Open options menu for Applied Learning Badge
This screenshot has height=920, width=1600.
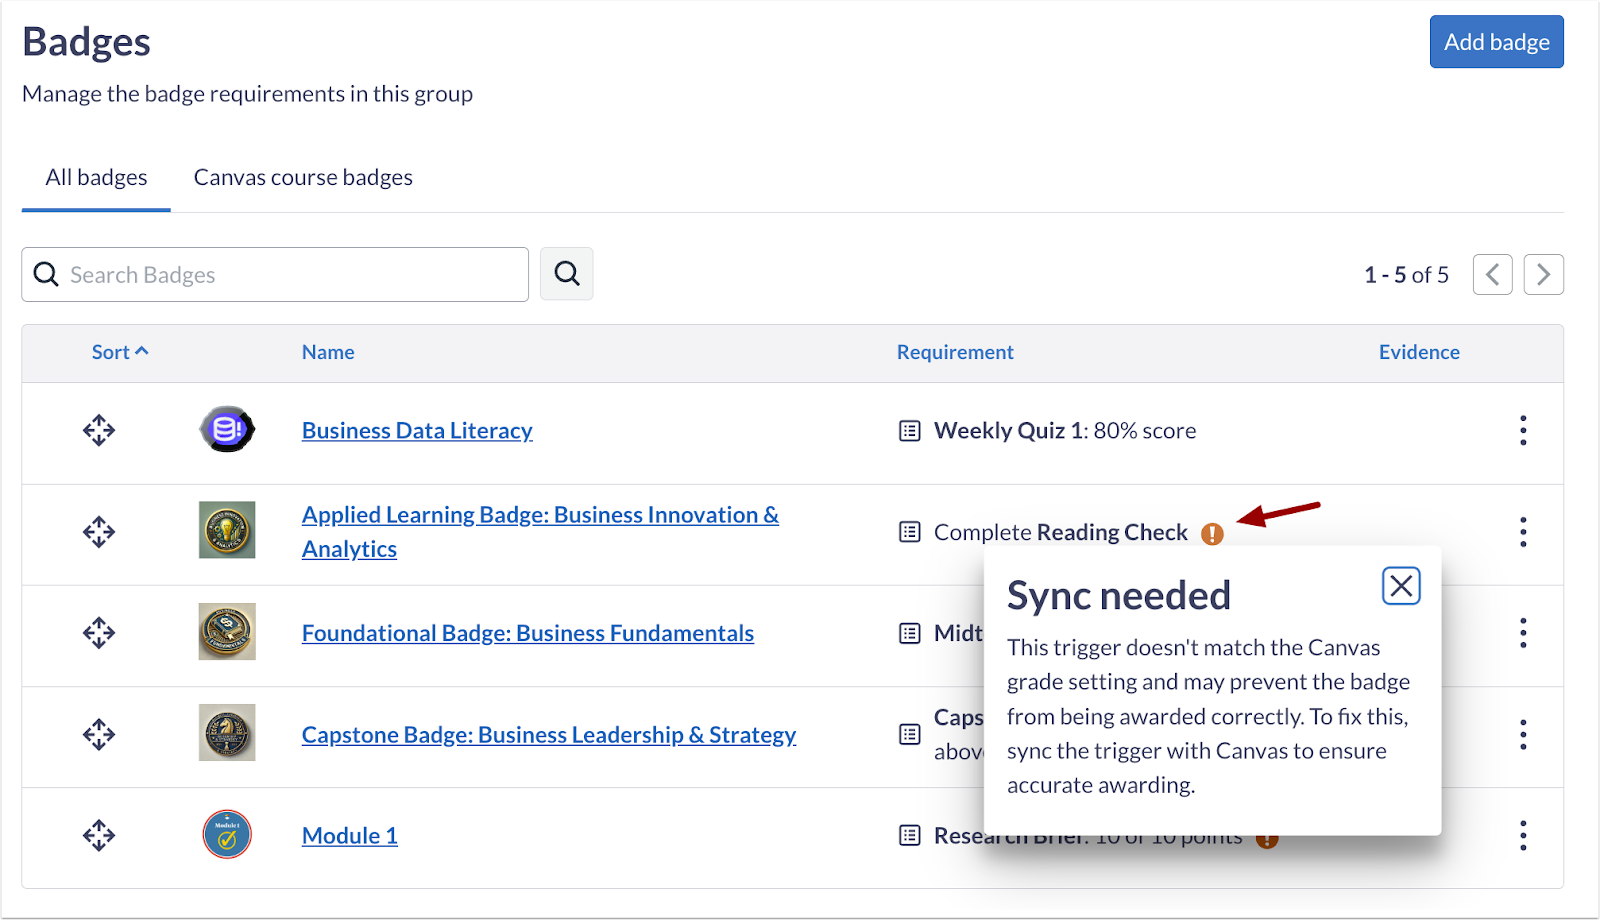[x=1523, y=532]
